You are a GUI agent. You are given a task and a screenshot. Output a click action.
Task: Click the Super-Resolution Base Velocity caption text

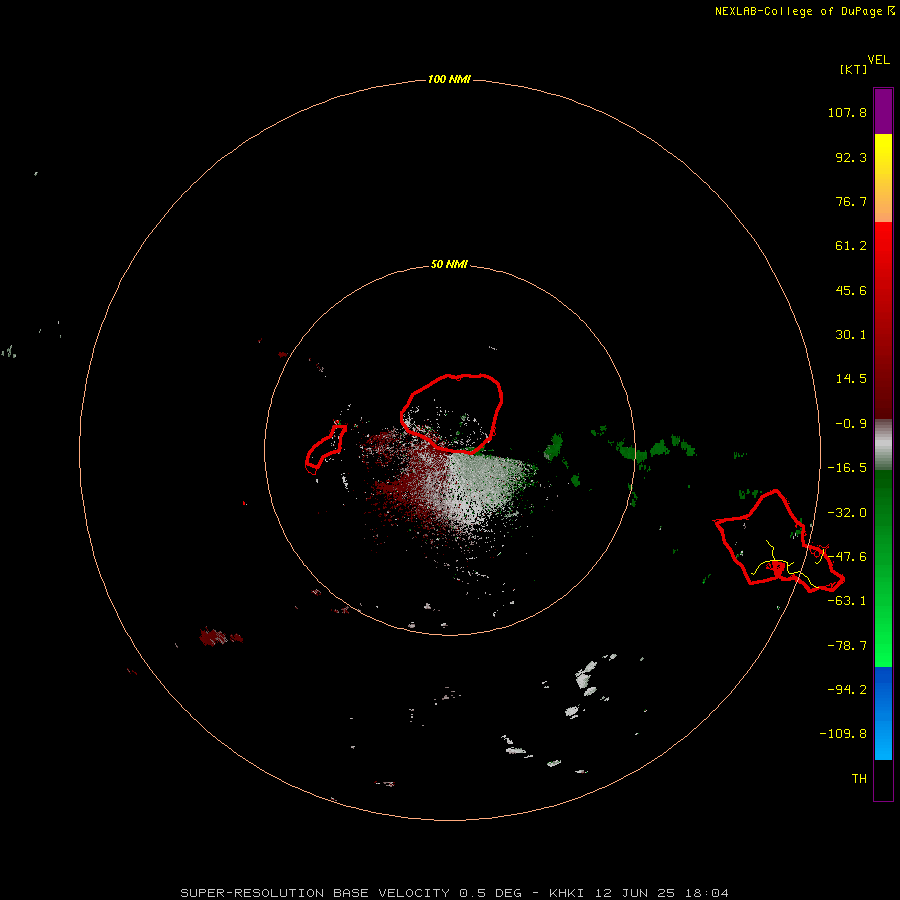pos(454,893)
